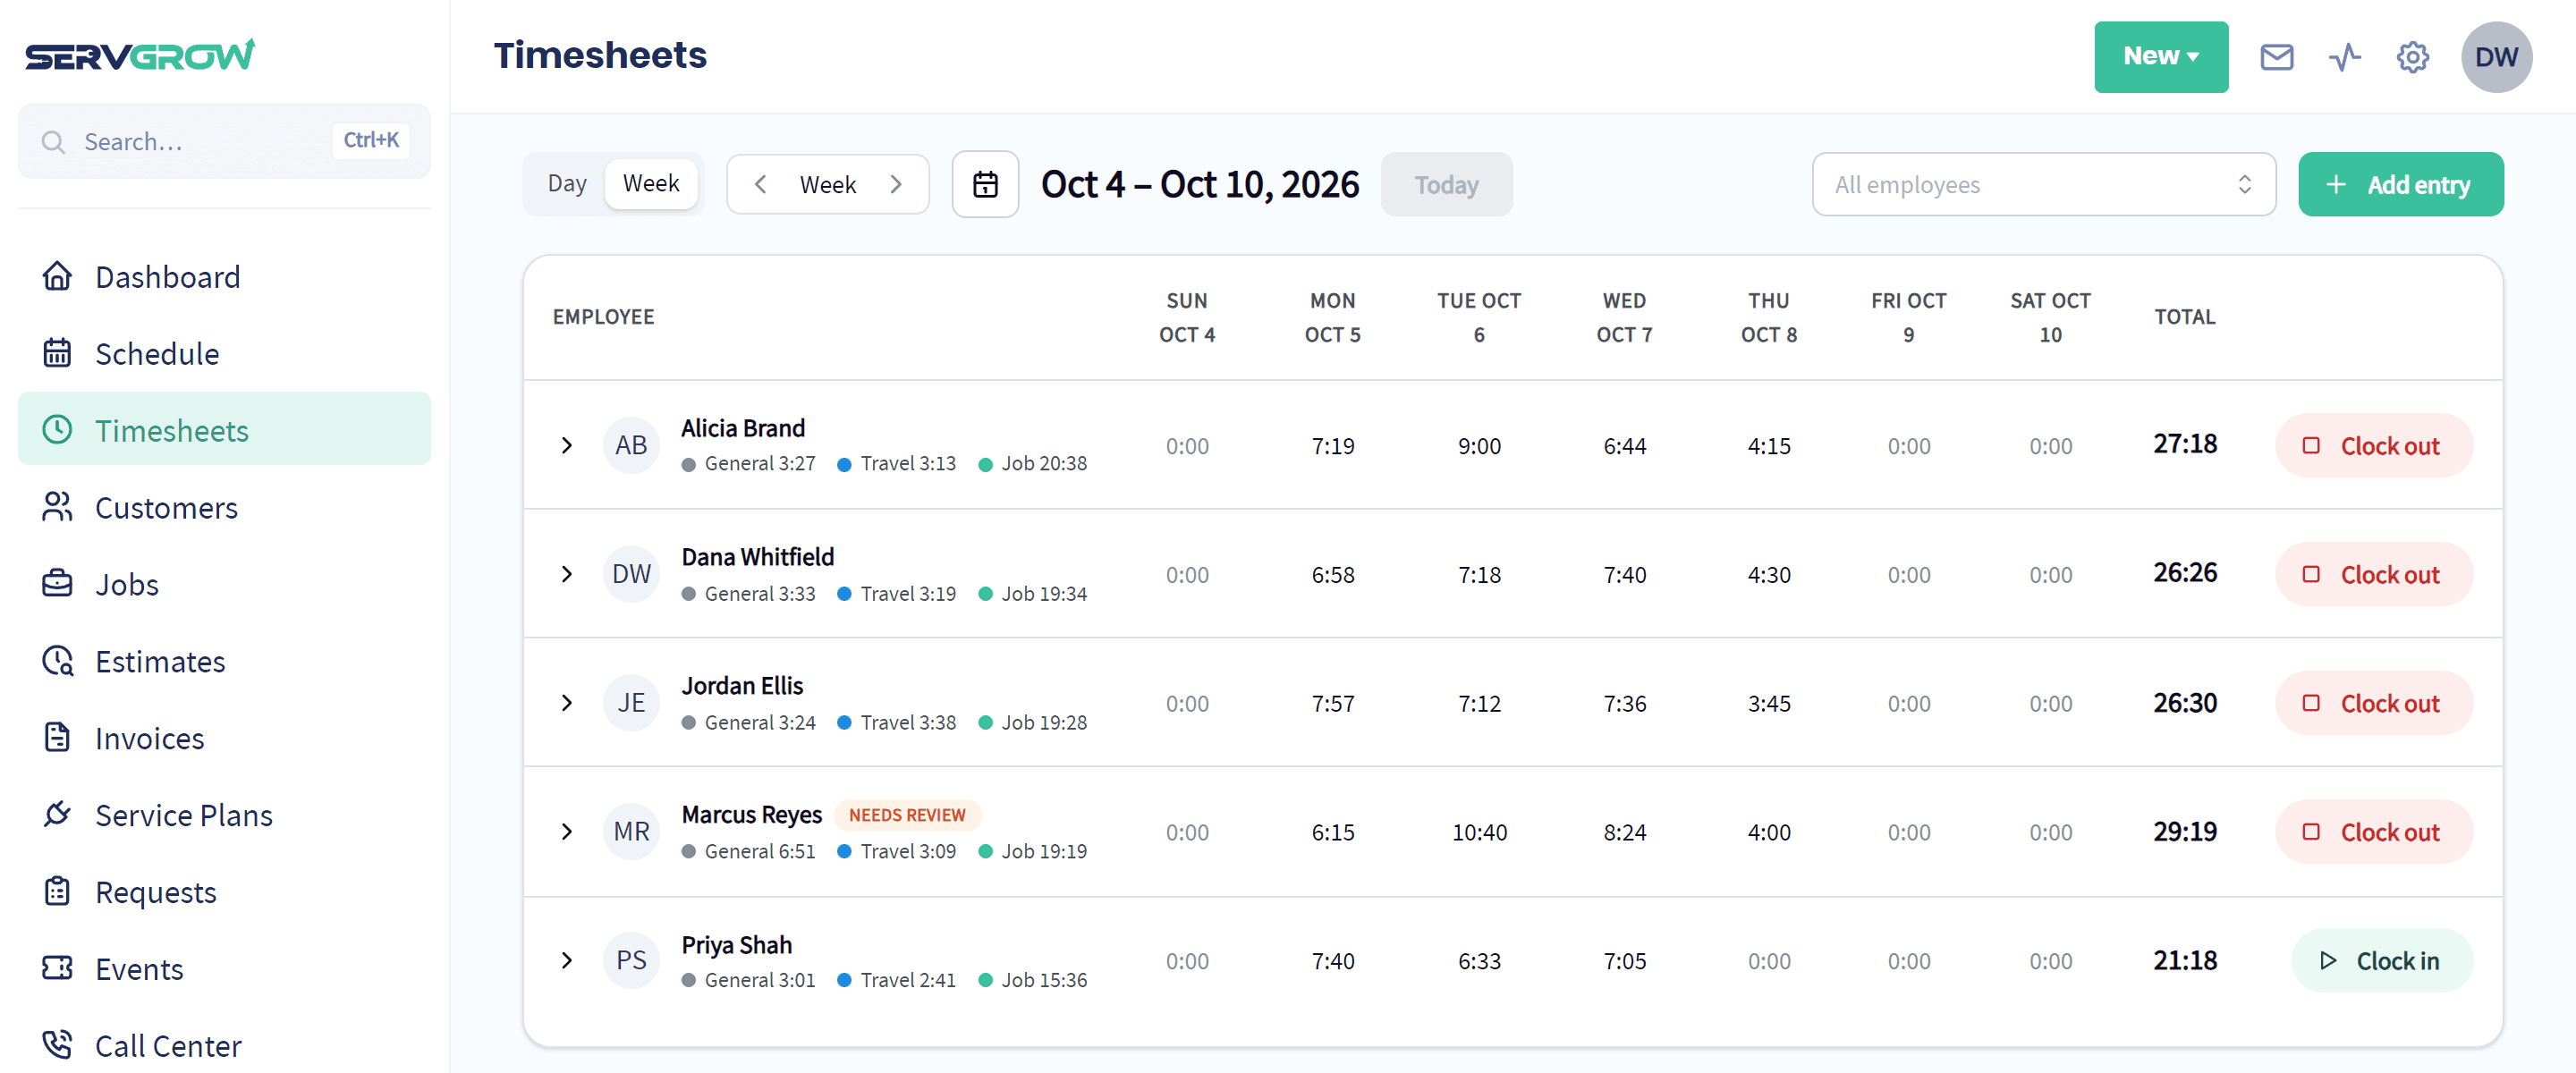This screenshot has width=2576, height=1073.
Task: Click Alicia Brand's 27:18 total
Action: 2185,444
